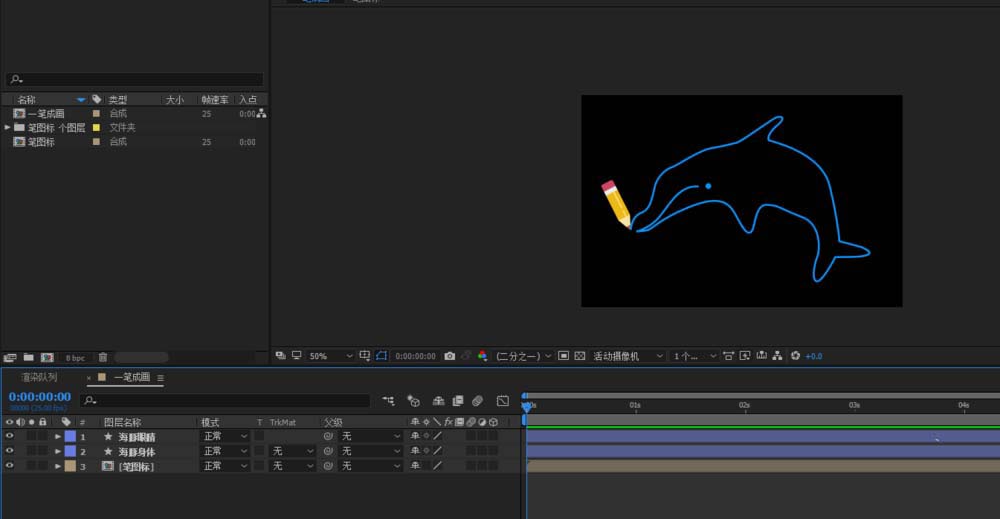Toggle visibility of the 海豚身体 layer
1000x519 pixels.
pos(9,452)
